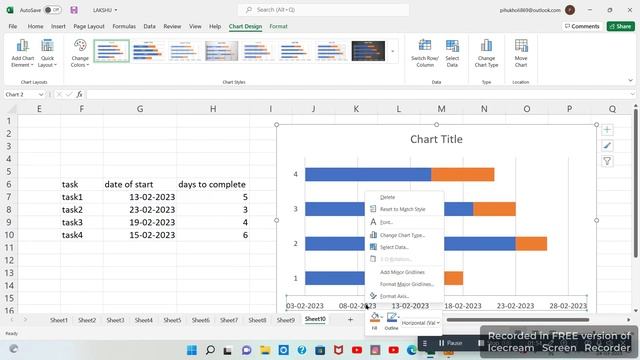Click the Comments button
Viewport: 640px width, 360px height.
pyautogui.click(x=582, y=26)
